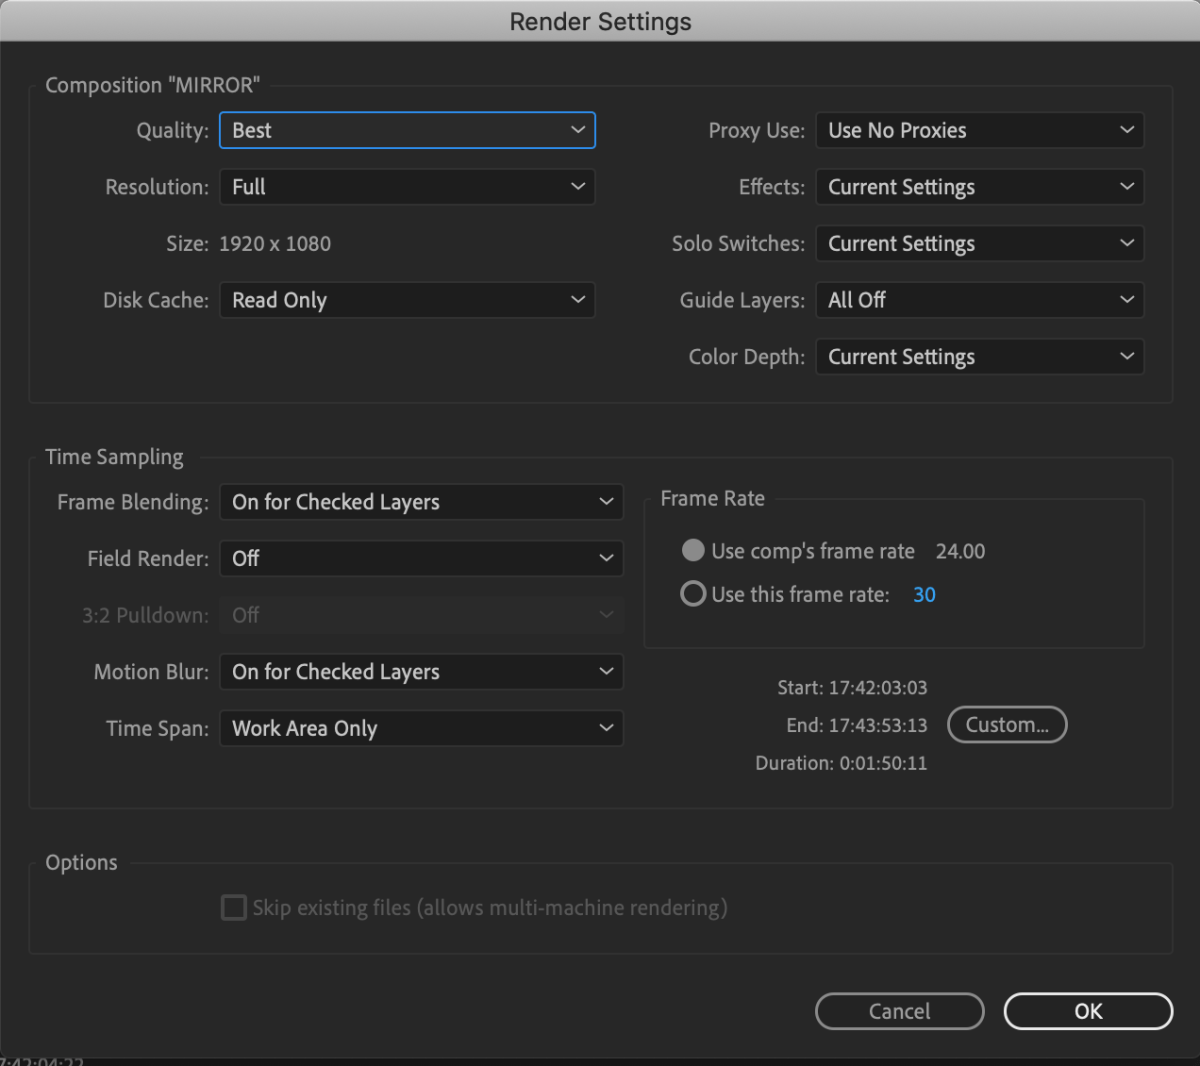Click the End timecode 17:43:53:13

click(878, 725)
